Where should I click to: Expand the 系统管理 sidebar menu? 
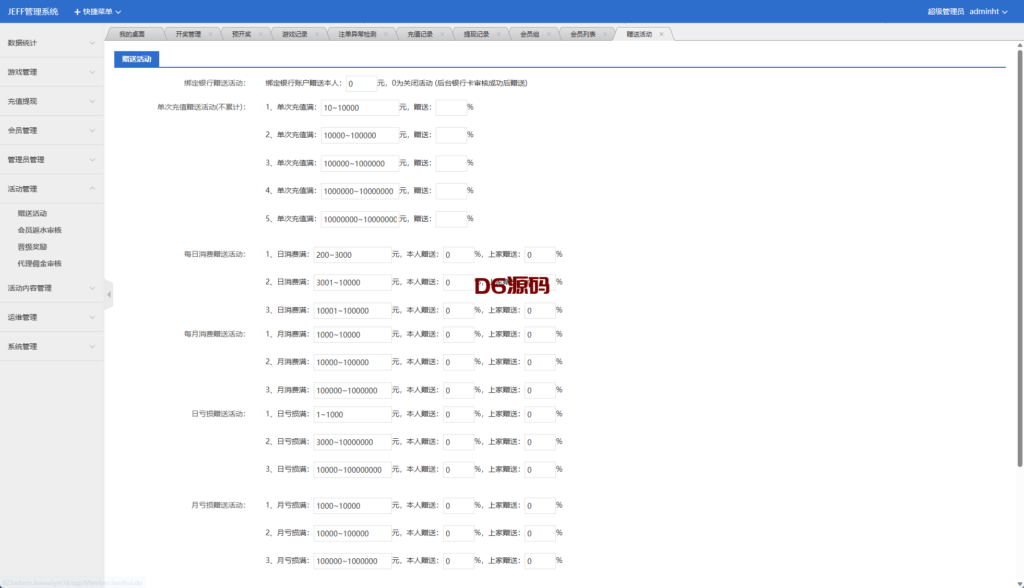52,347
